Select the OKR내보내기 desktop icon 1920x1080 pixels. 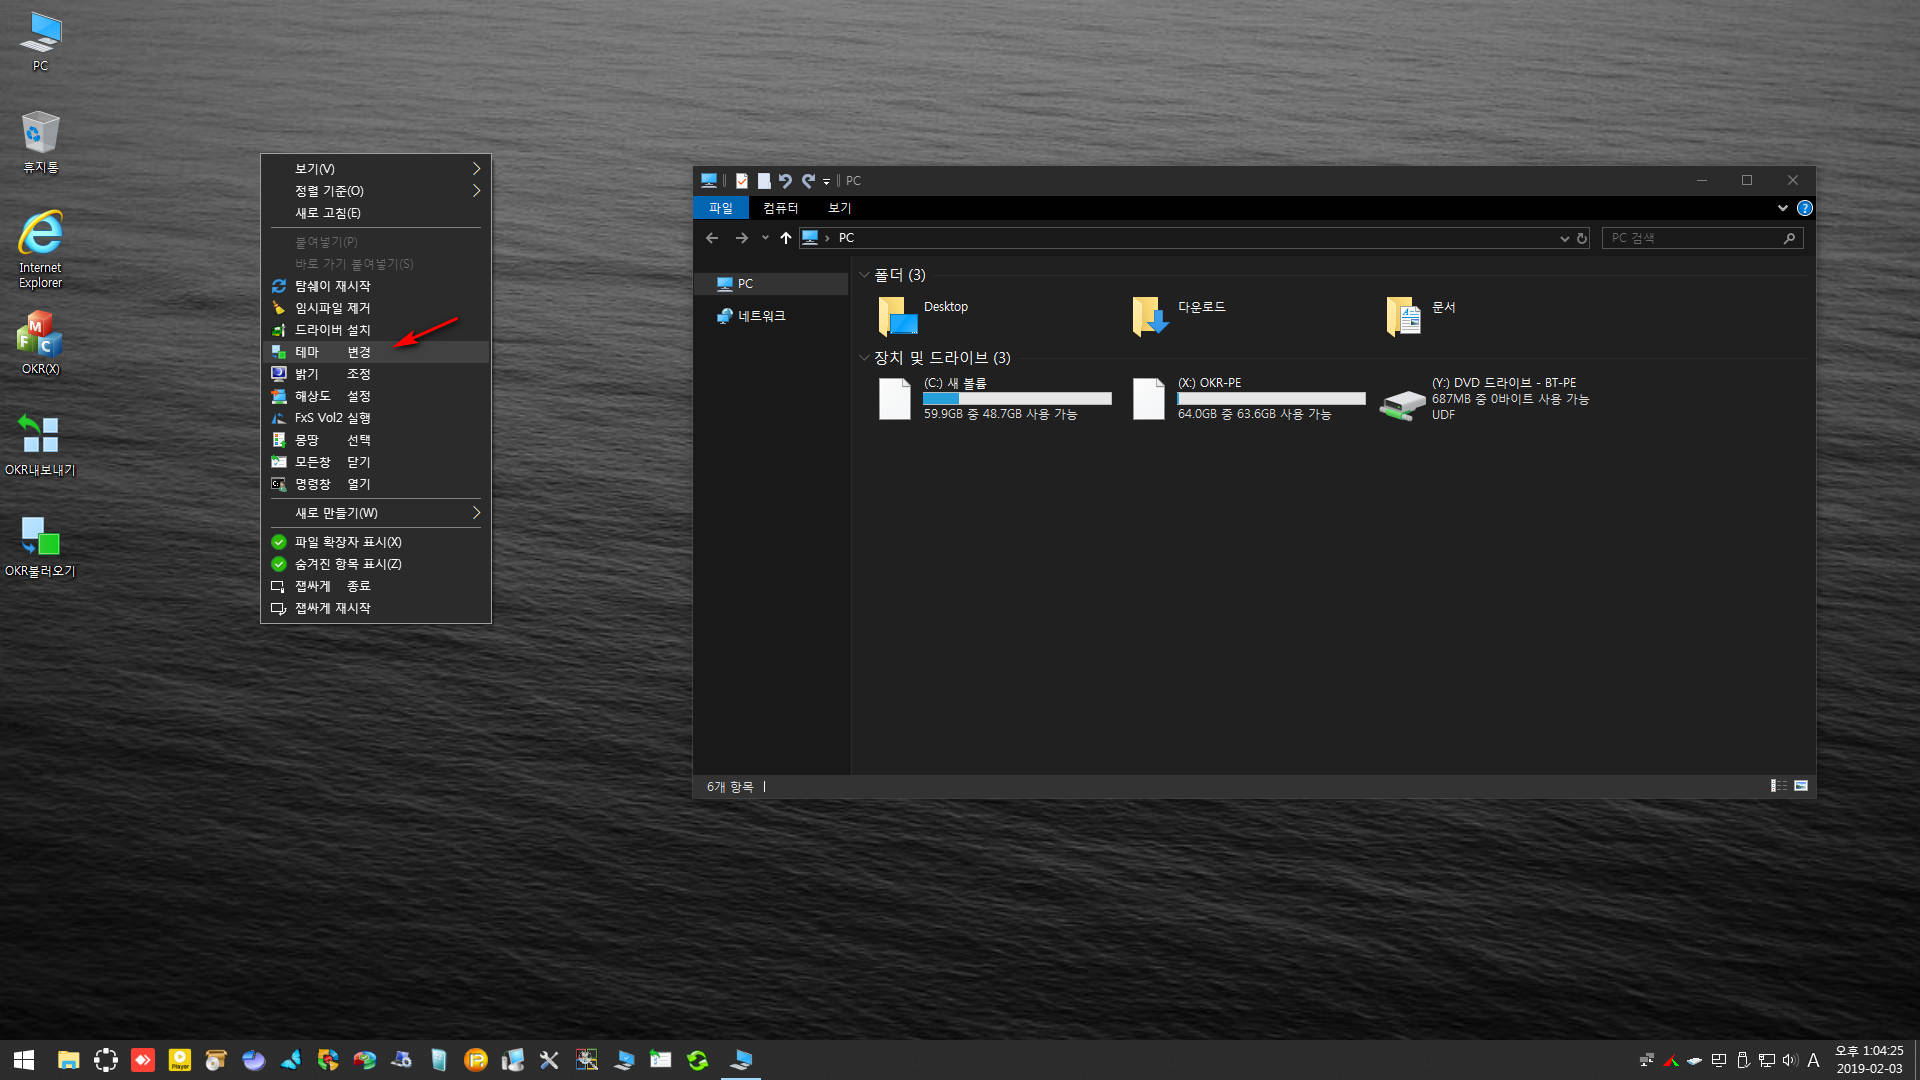pos(40,445)
